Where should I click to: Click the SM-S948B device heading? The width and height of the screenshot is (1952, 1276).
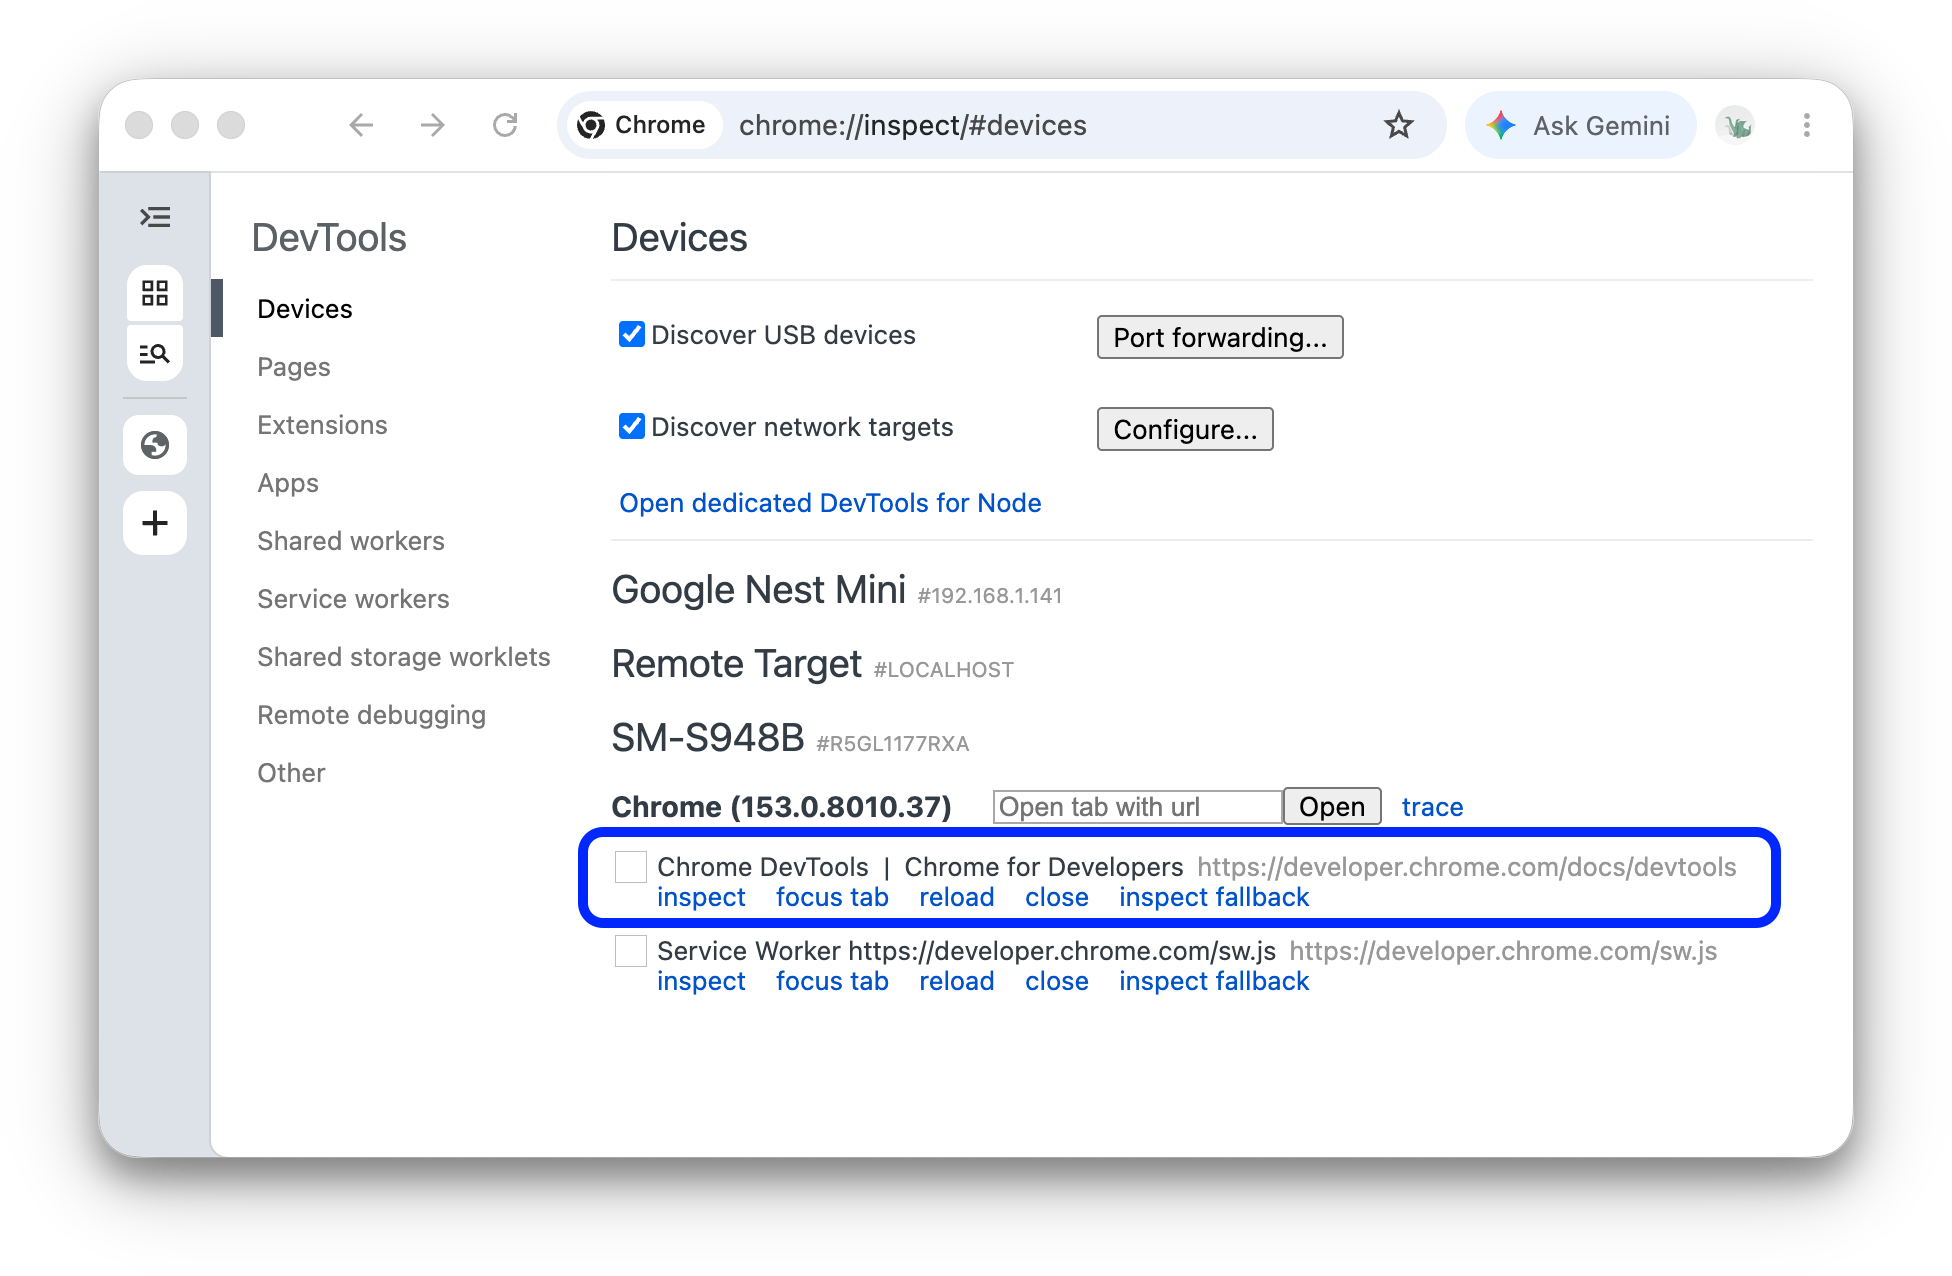click(708, 738)
